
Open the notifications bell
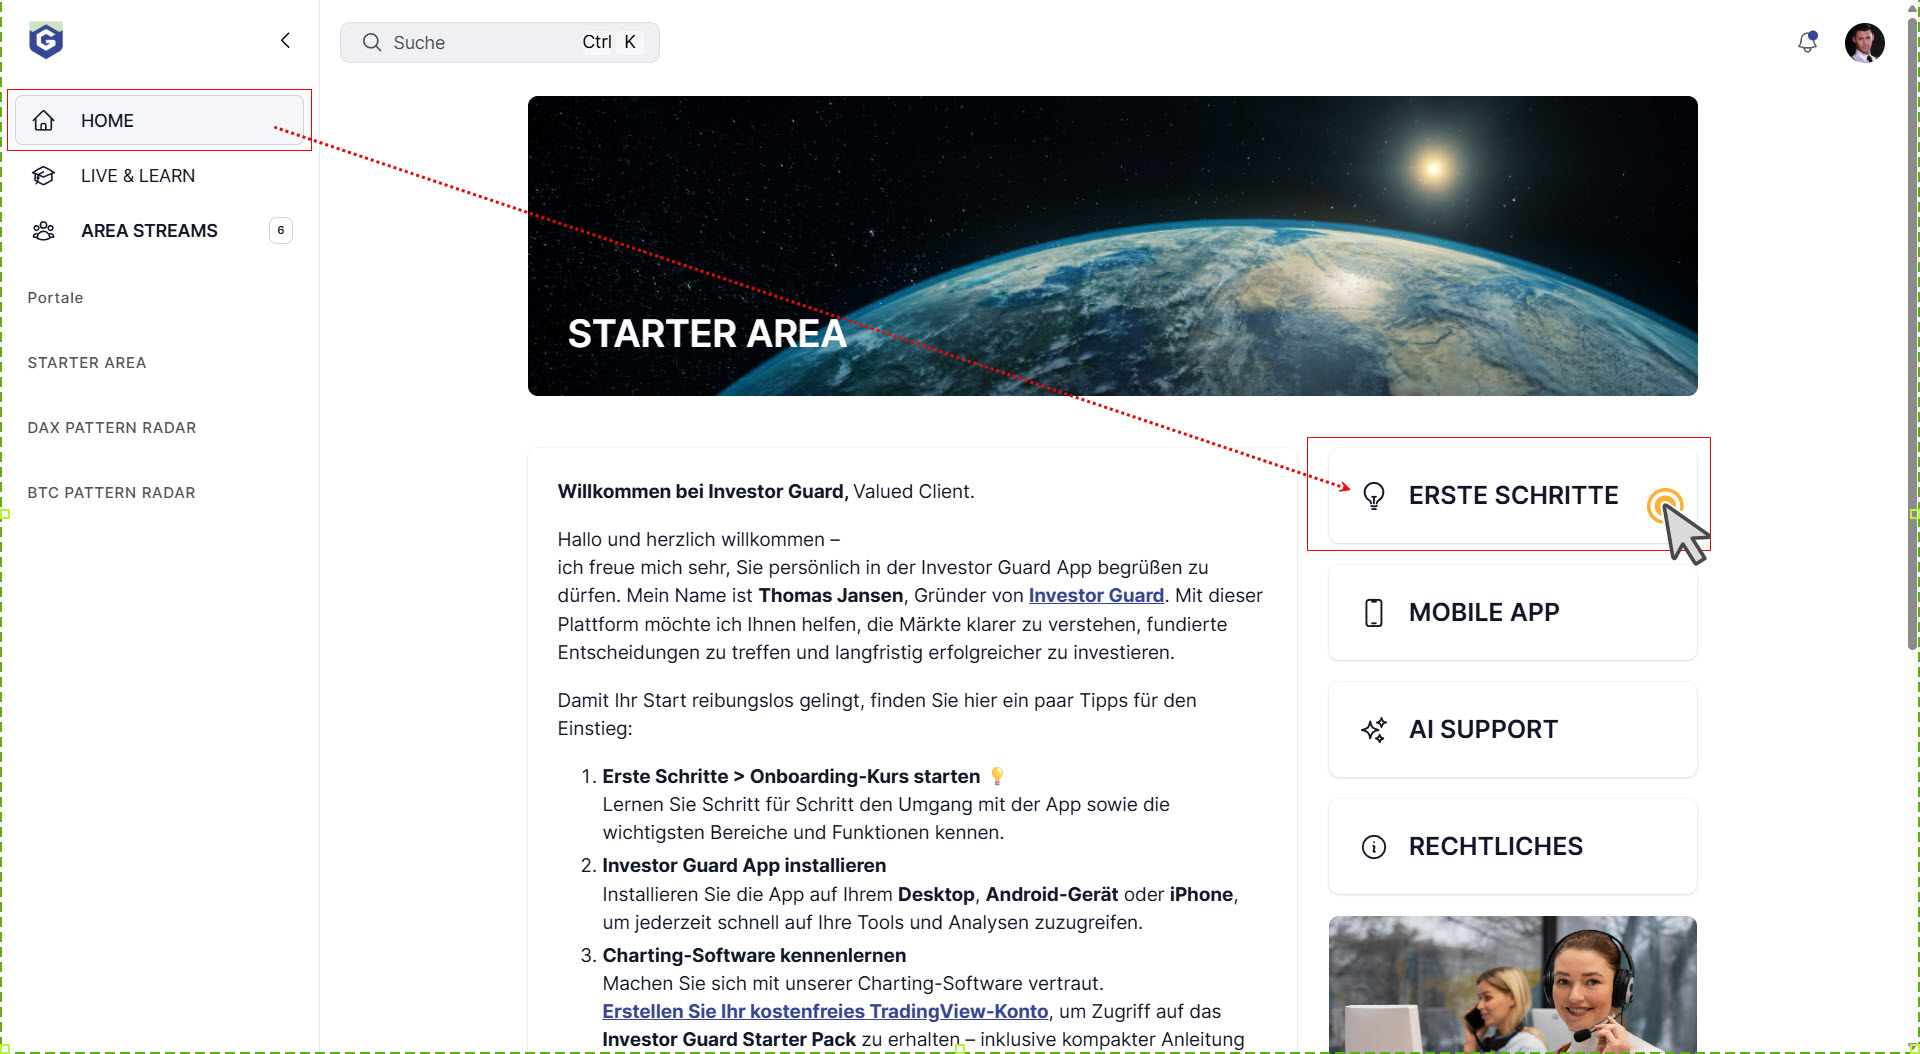point(1807,42)
